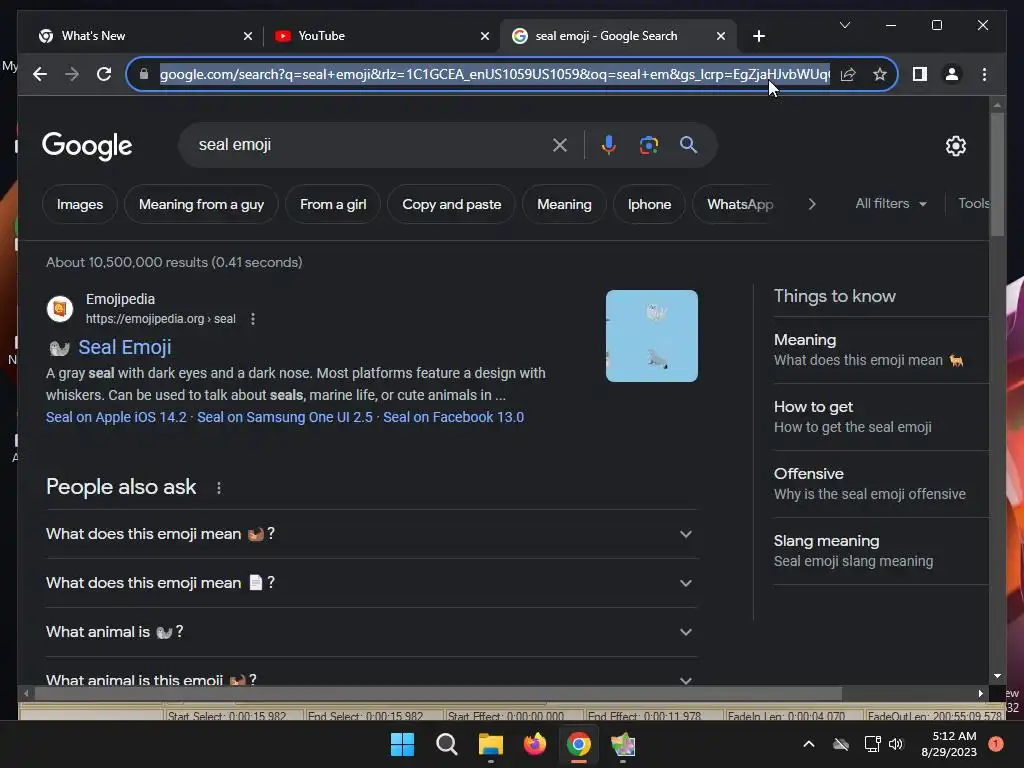This screenshot has height=768, width=1024.
Task: Expand the 'What animal is' seal question
Action: 372,632
